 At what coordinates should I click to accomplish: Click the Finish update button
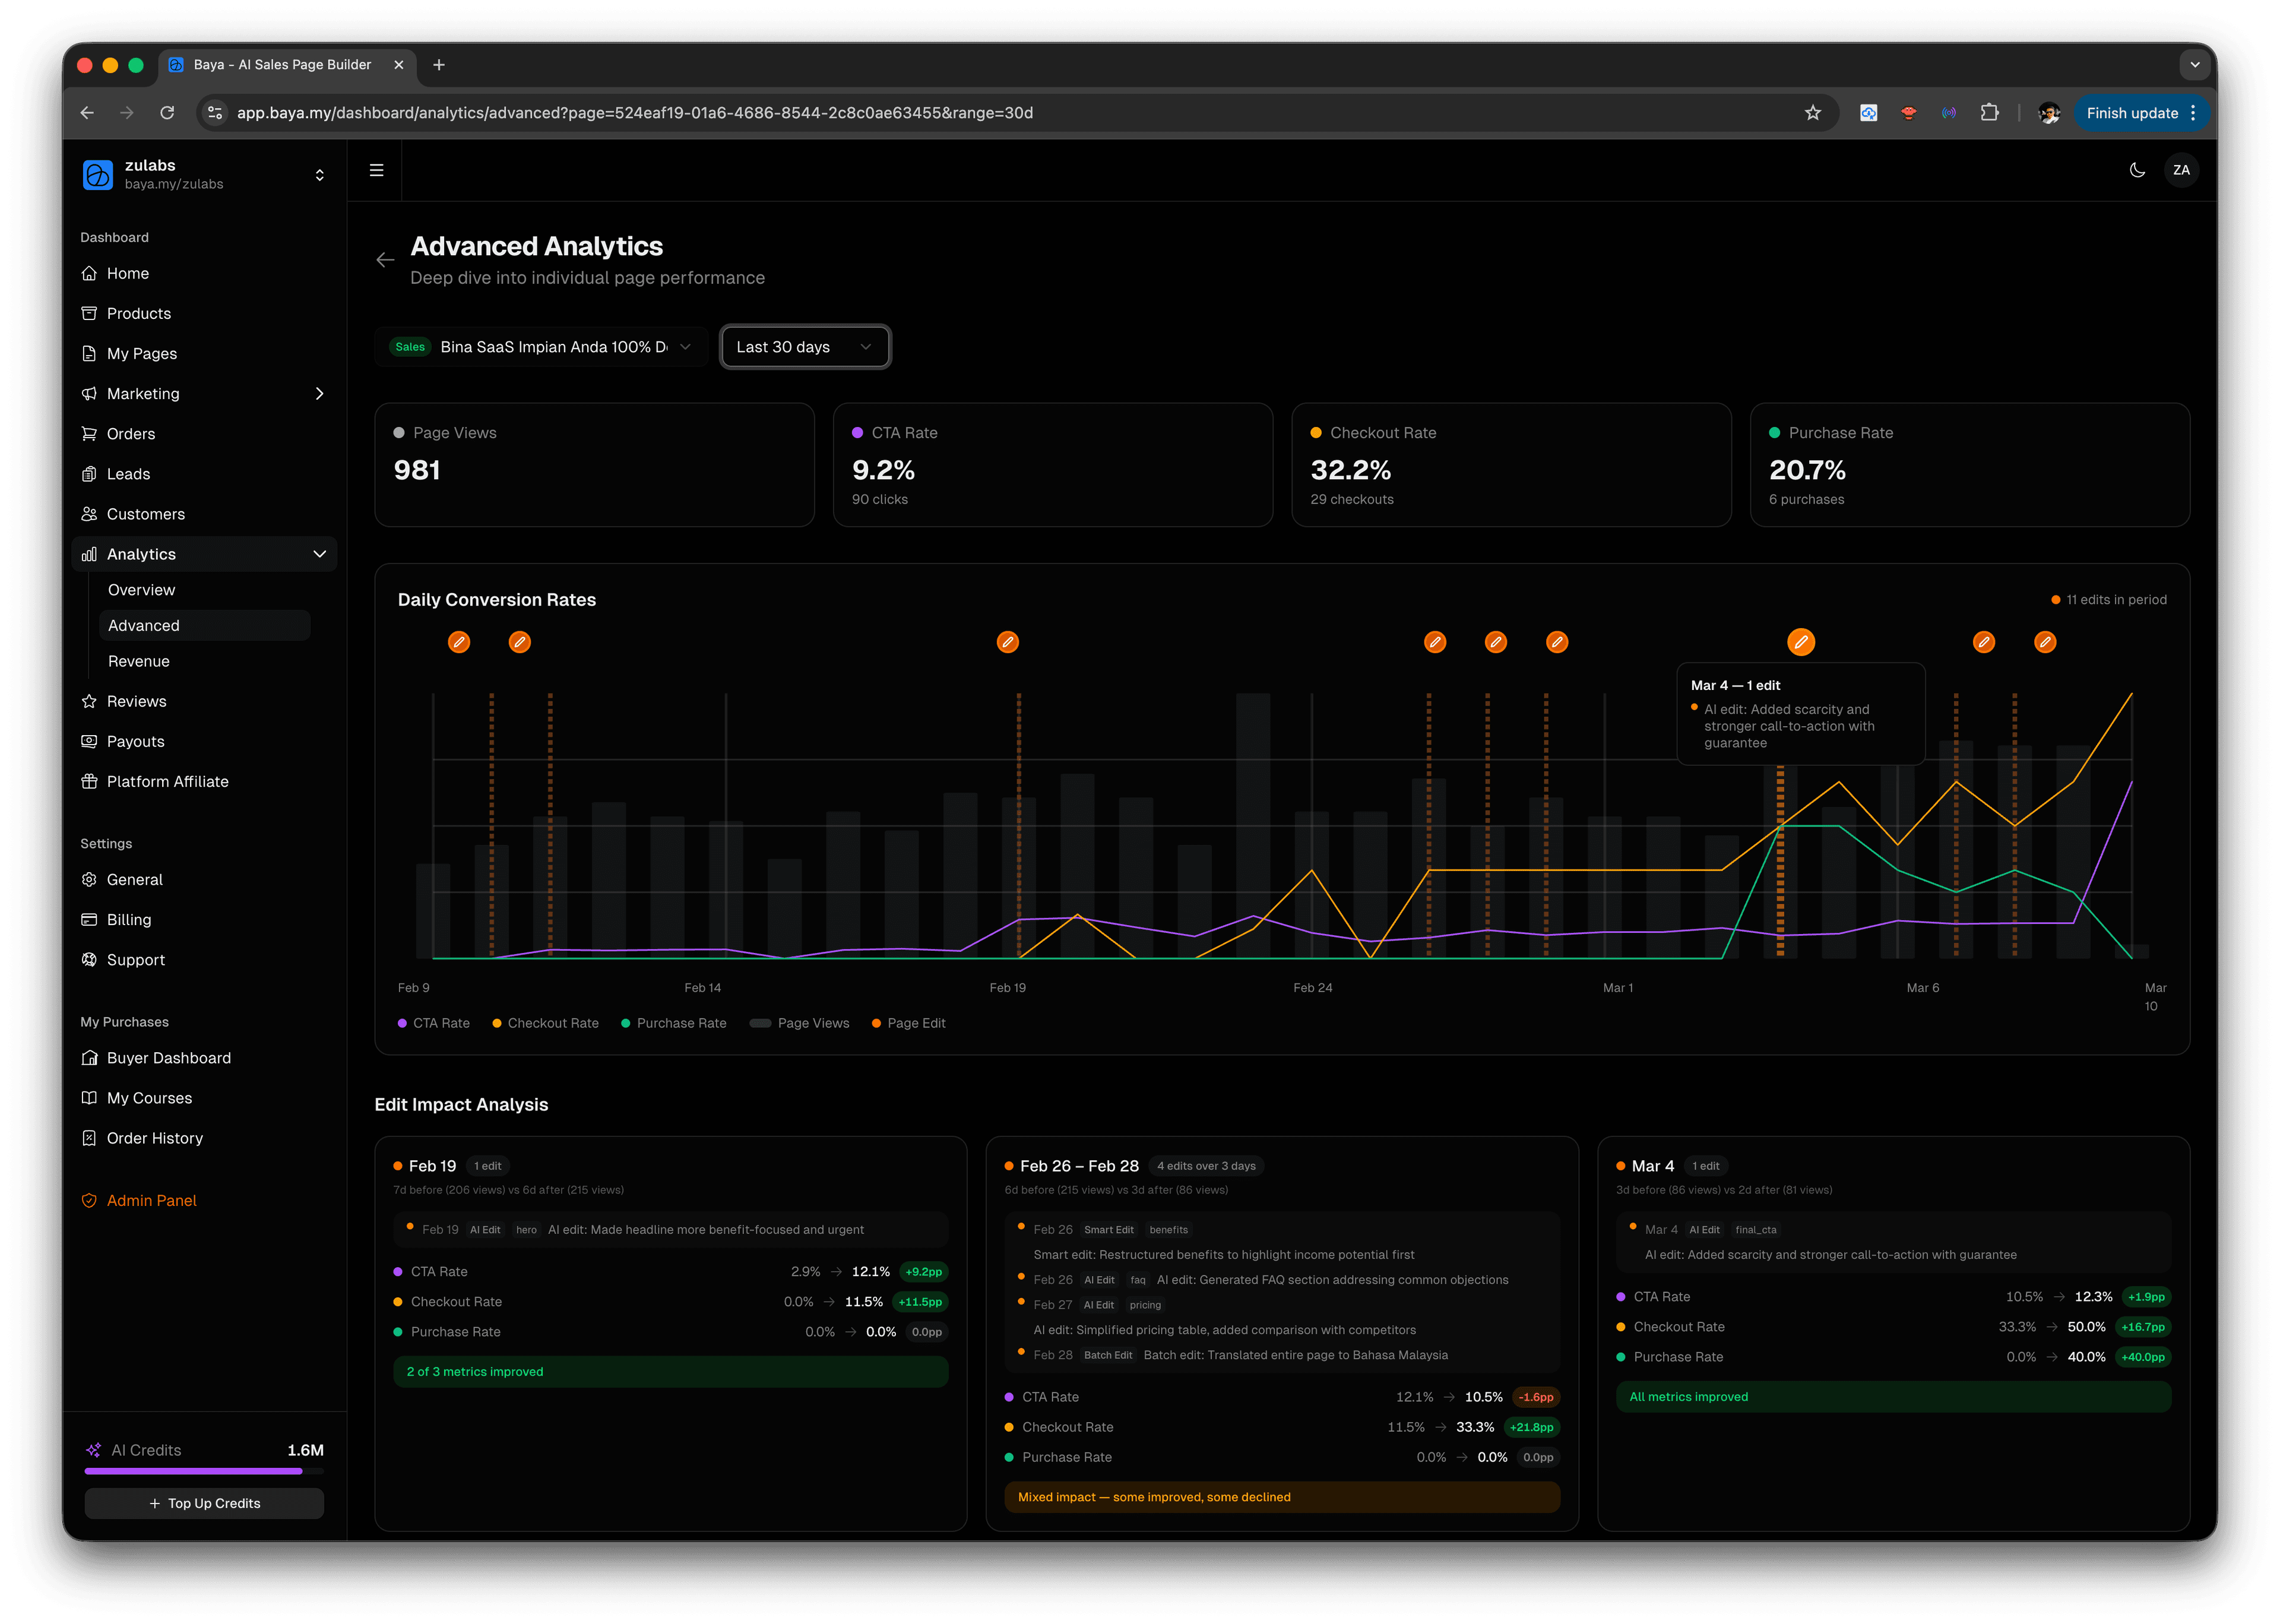2134,113
